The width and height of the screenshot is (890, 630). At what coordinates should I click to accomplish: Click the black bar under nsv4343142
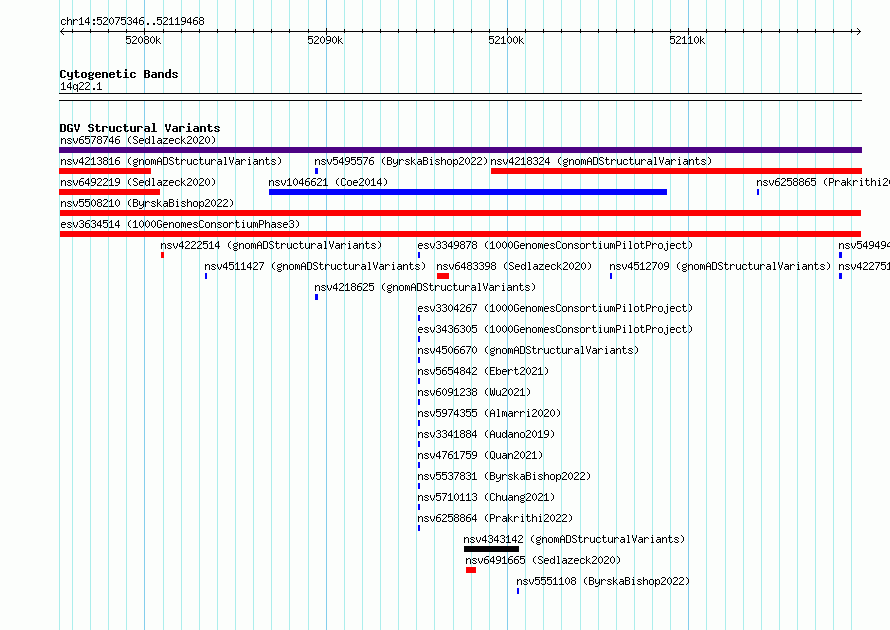click(492, 549)
